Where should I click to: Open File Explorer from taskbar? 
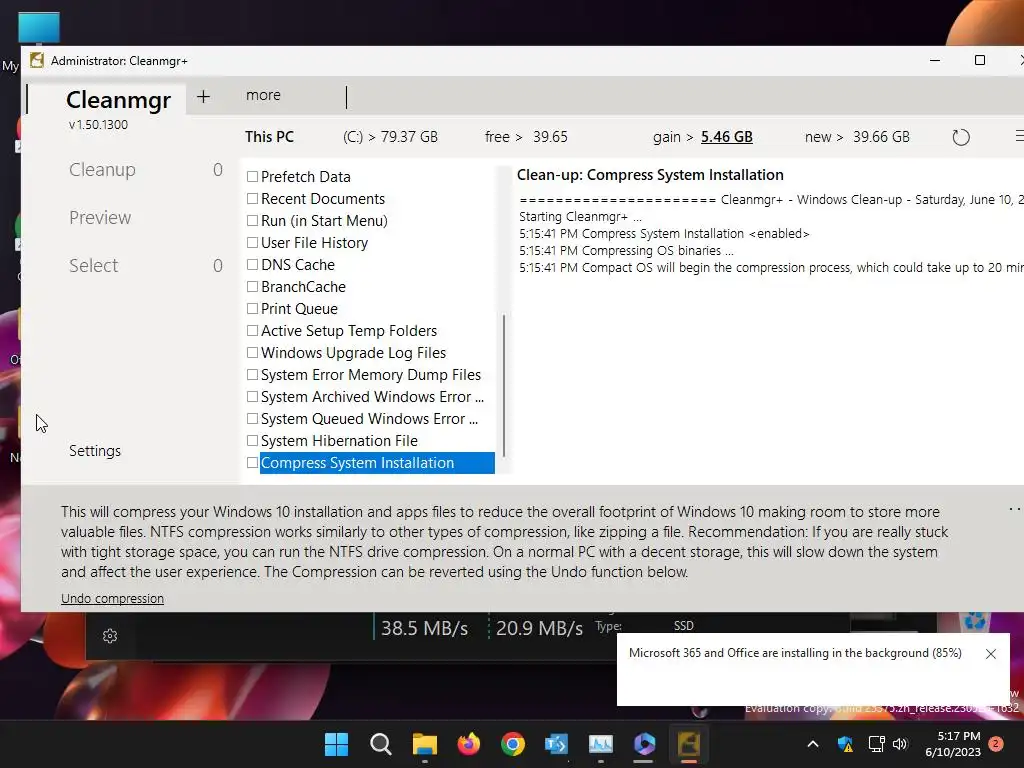pos(424,744)
